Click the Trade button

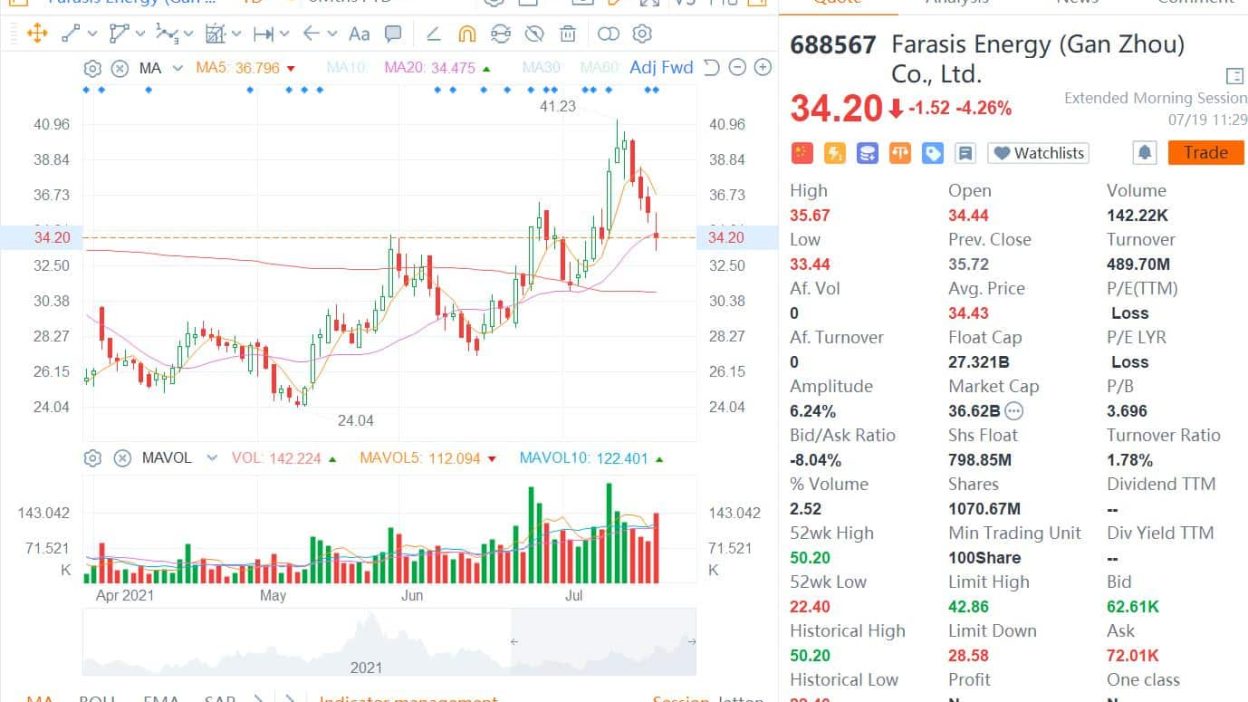1205,153
